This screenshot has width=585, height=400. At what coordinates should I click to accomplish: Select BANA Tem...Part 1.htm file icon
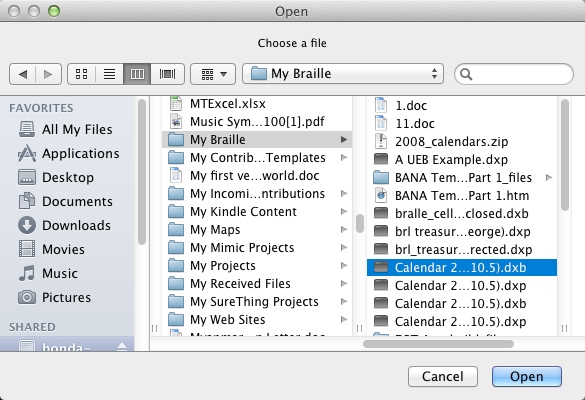[381, 195]
